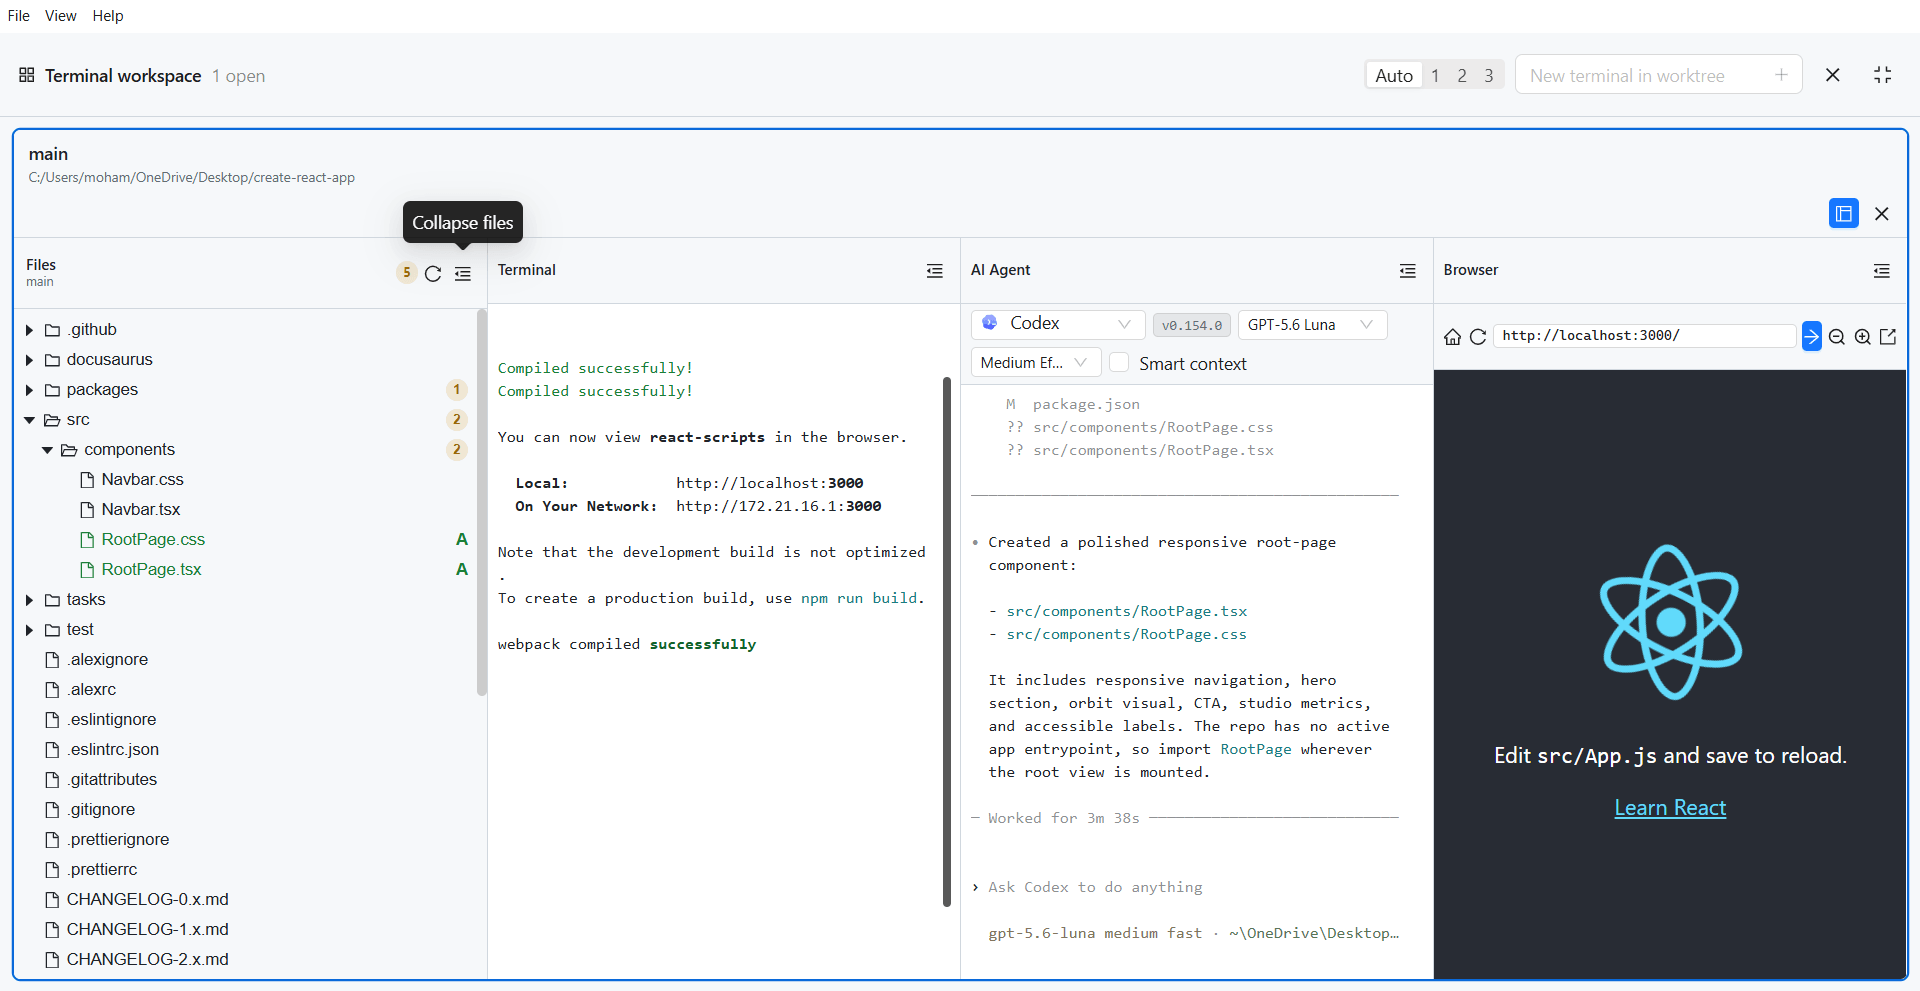Open src/components/RootPage.tsx link in agent output
Image resolution: width=1920 pixels, height=991 pixels.
tap(1126, 611)
